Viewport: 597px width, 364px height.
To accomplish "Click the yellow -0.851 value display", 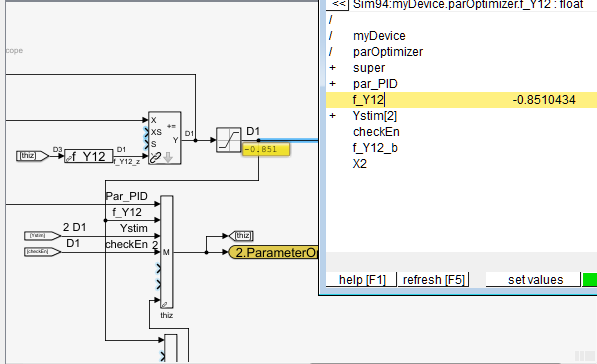I will click(x=266, y=149).
